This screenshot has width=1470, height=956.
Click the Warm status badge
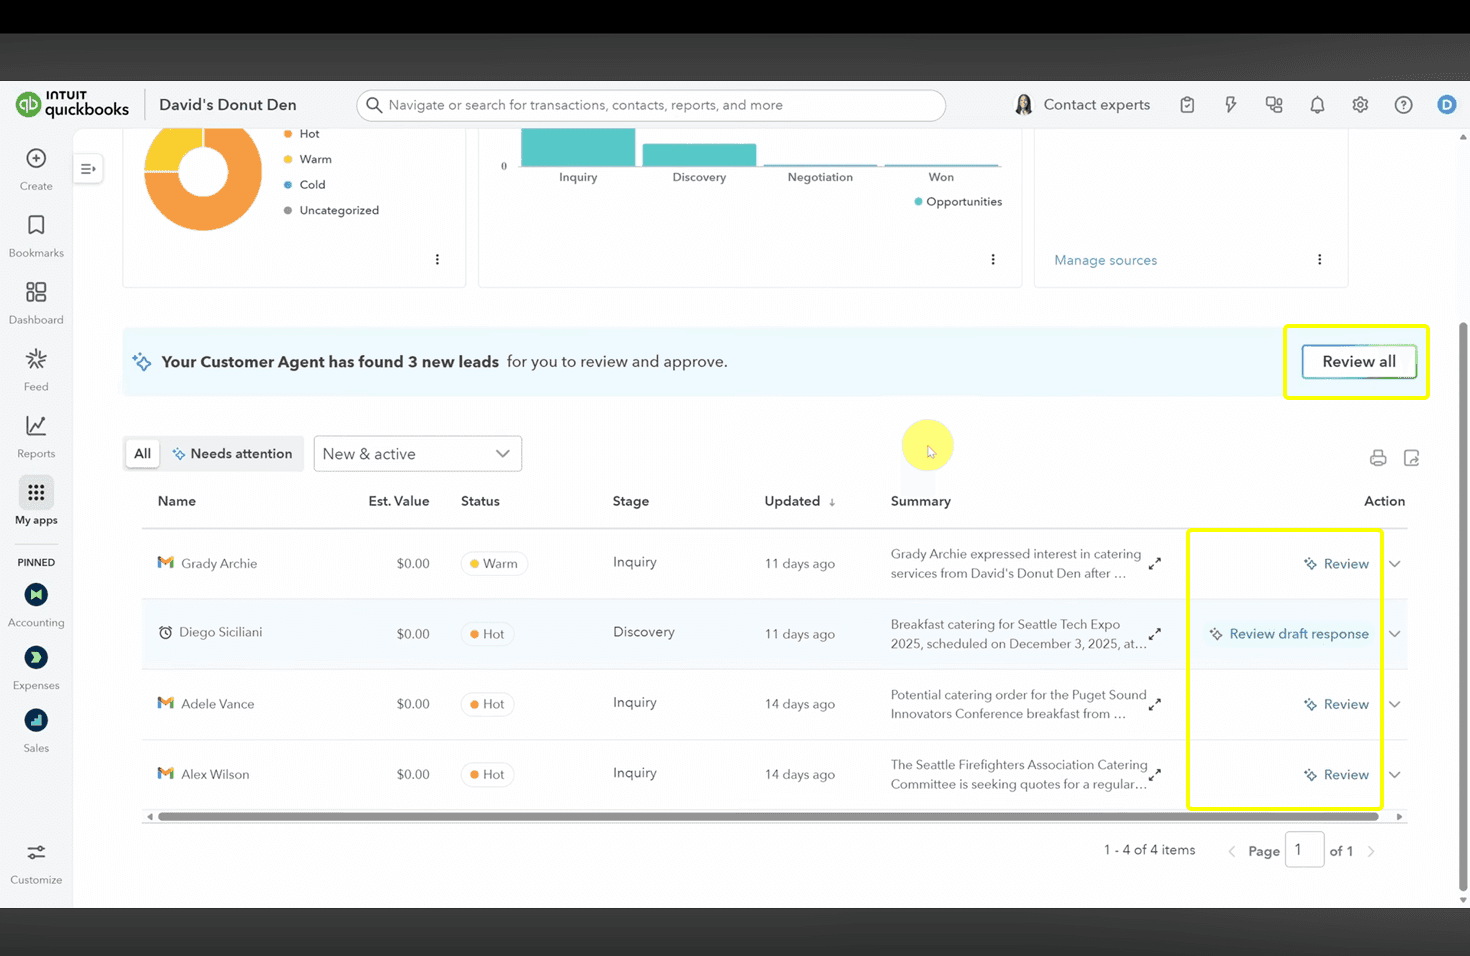pos(494,564)
